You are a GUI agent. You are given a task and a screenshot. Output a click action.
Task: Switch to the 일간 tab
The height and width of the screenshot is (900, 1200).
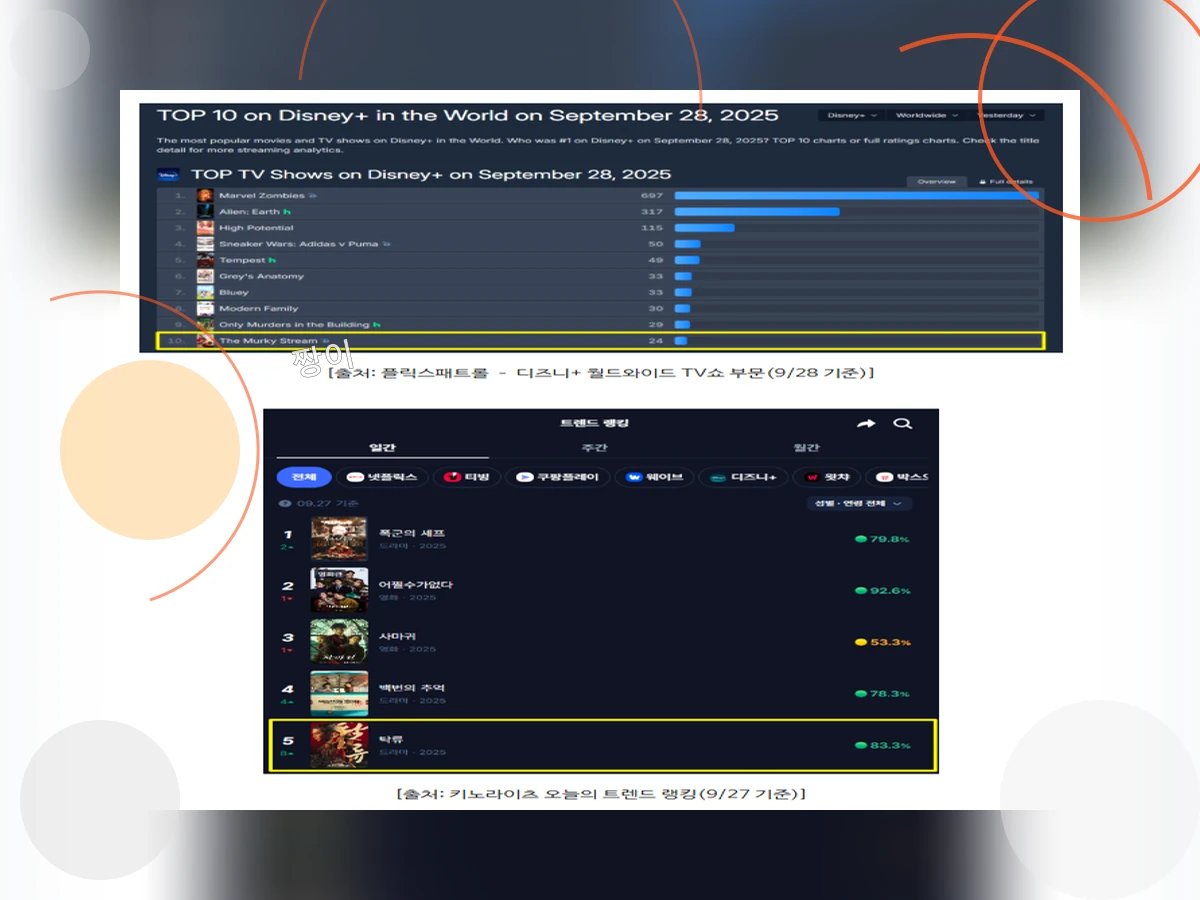point(382,448)
